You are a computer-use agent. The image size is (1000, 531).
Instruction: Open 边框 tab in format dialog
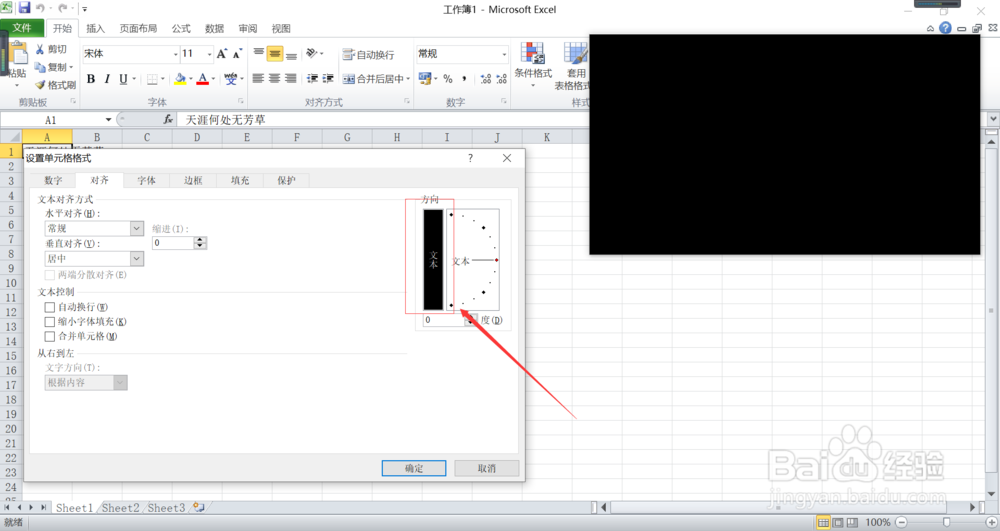tap(193, 180)
